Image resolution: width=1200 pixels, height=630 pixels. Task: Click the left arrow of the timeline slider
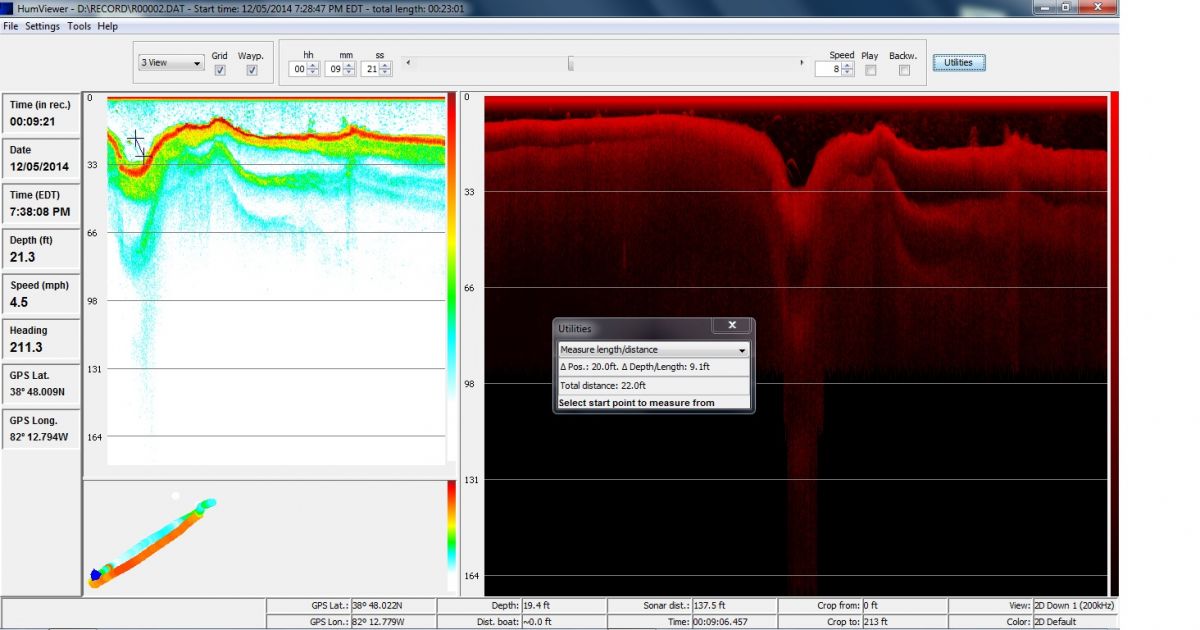point(409,63)
